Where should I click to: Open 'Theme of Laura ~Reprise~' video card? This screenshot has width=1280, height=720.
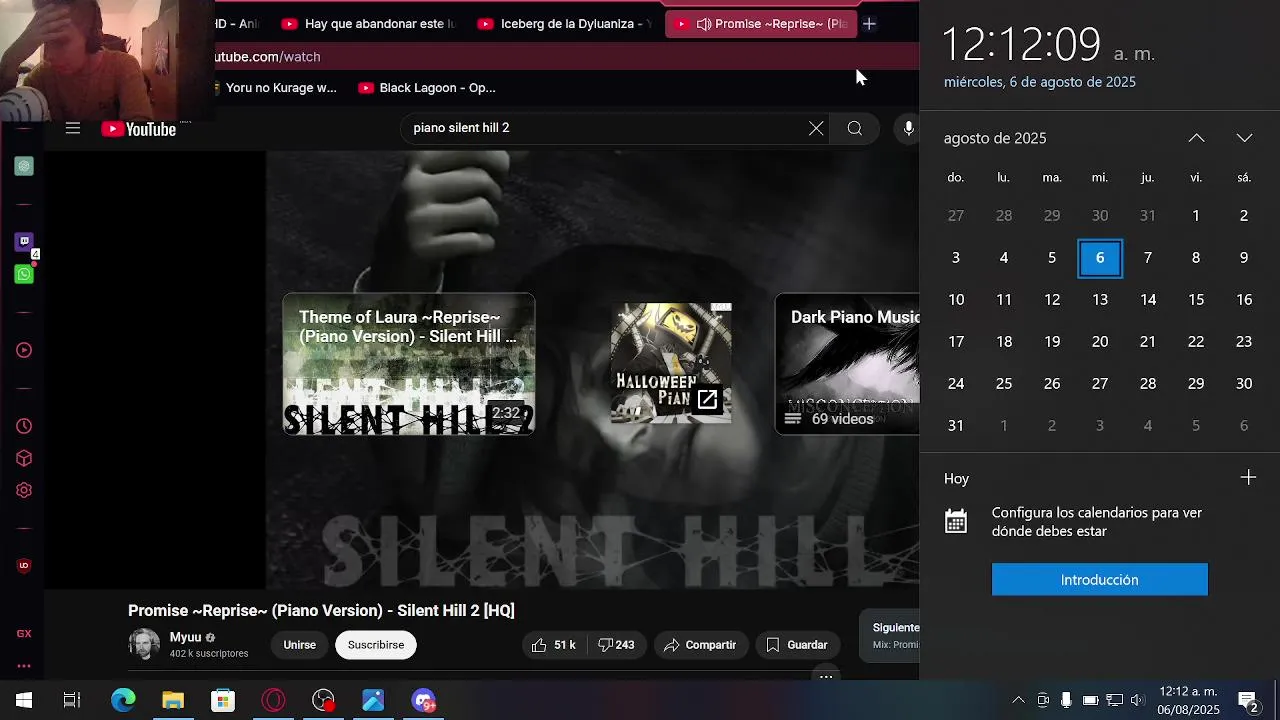pyautogui.click(x=409, y=364)
